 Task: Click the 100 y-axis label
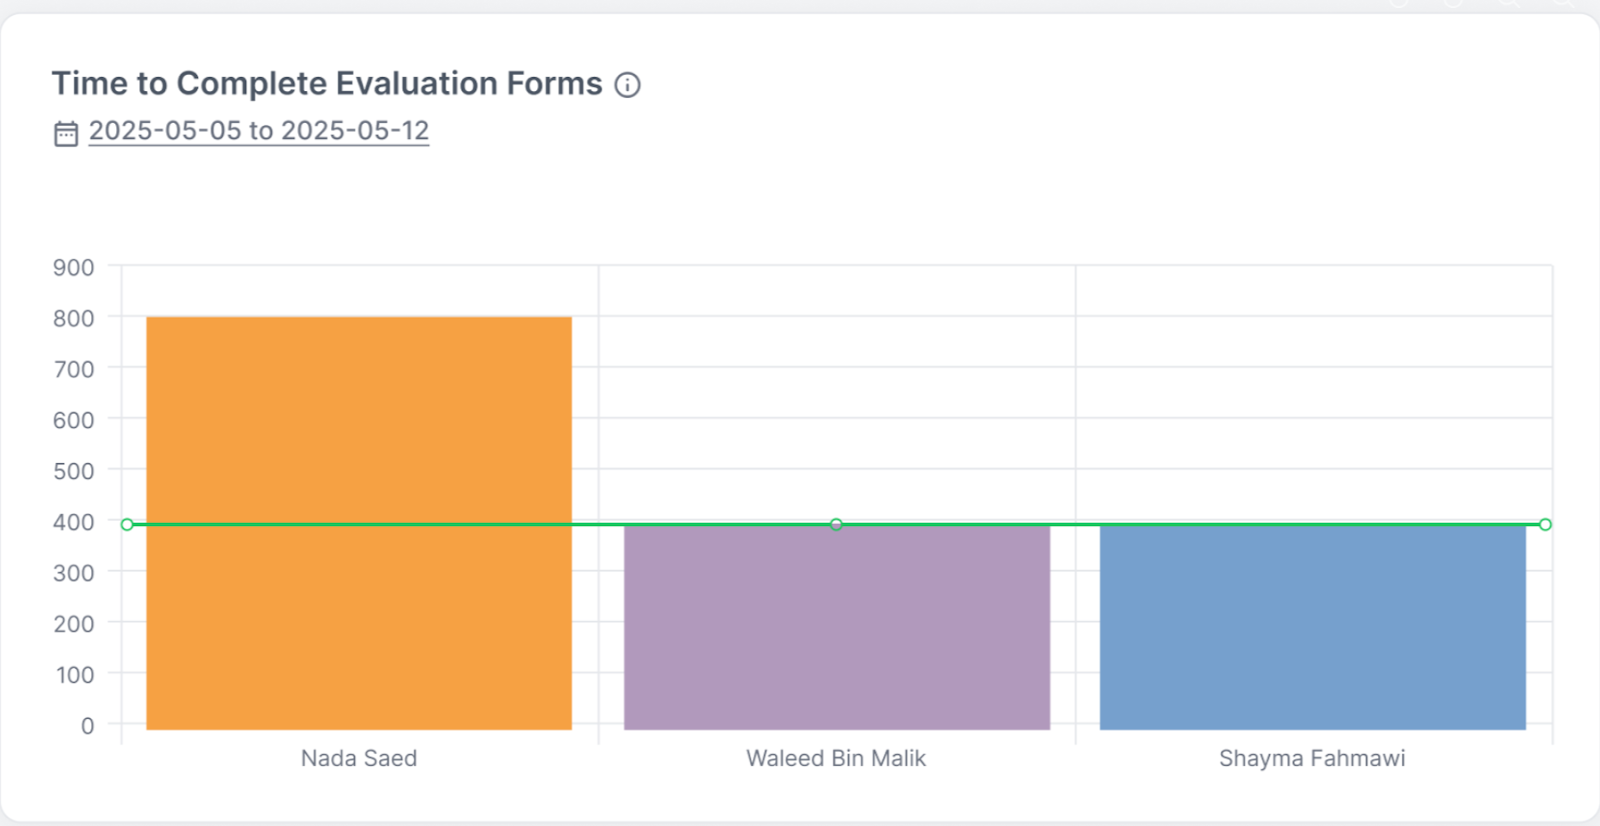75,675
